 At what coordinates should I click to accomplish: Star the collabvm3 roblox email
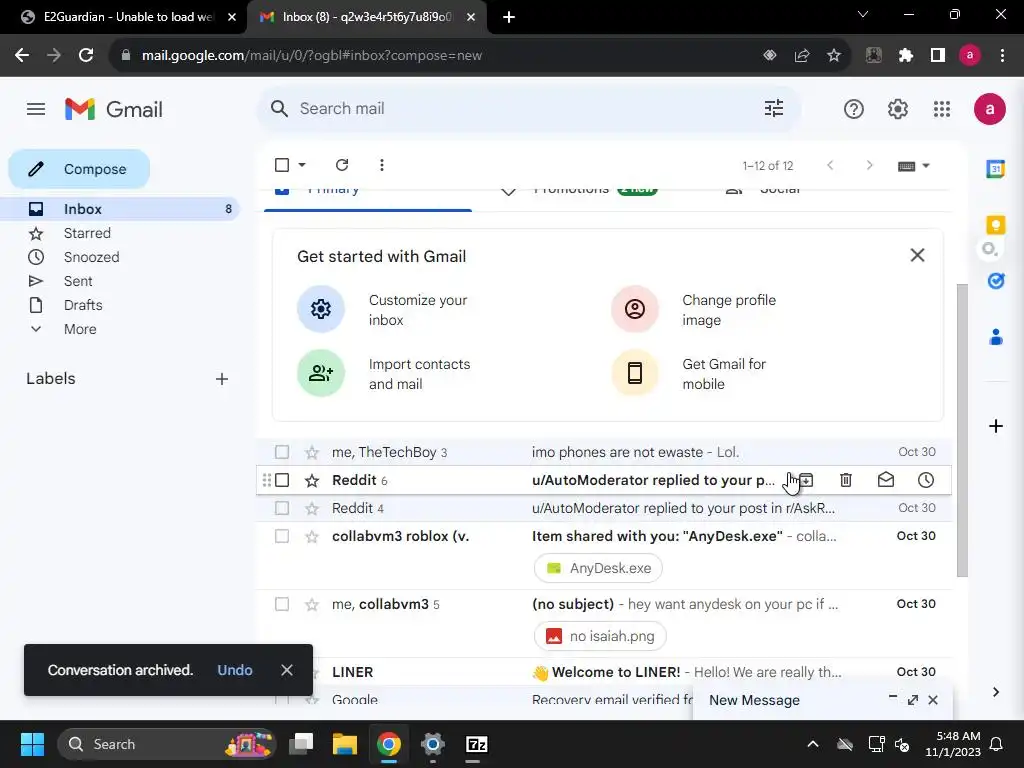tap(312, 536)
